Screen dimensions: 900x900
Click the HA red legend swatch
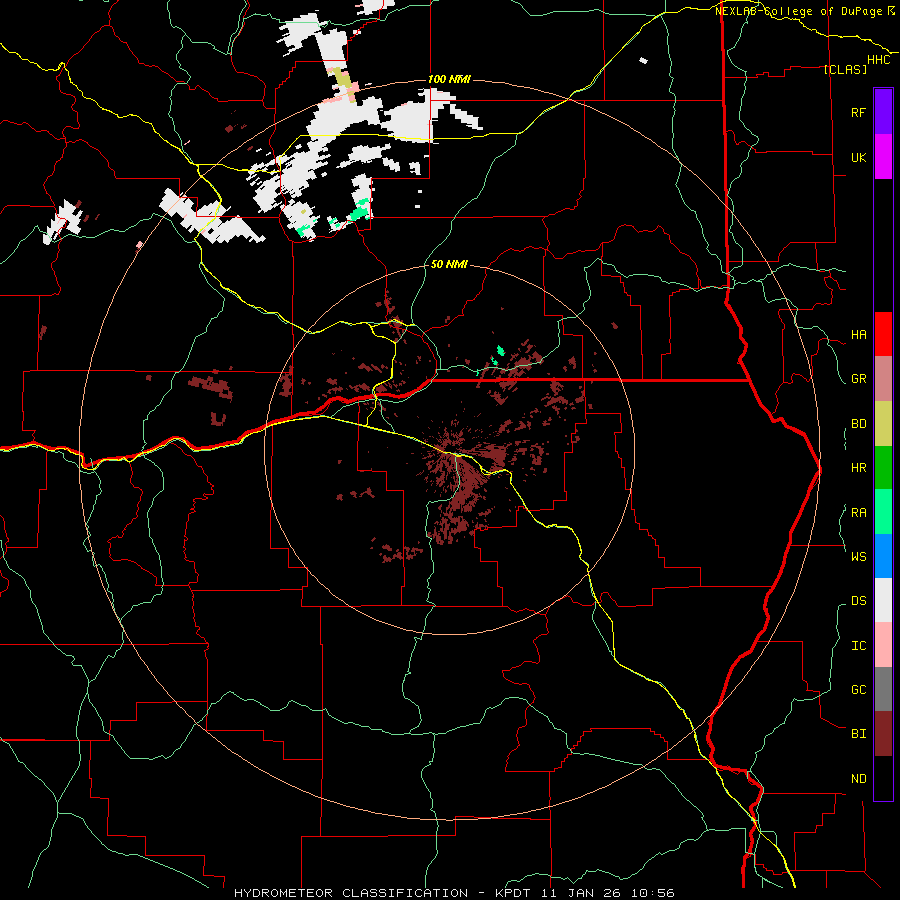point(883,334)
